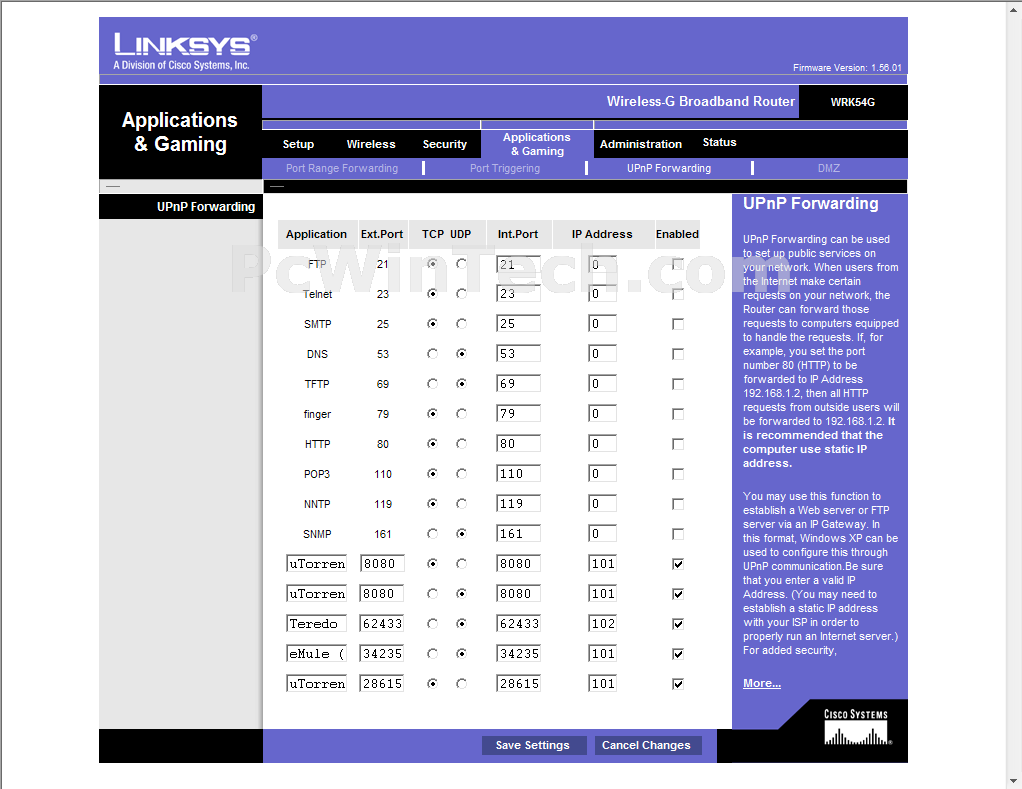The image size is (1022, 789).
Task: Open the More... help link
Action: point(762,683)
